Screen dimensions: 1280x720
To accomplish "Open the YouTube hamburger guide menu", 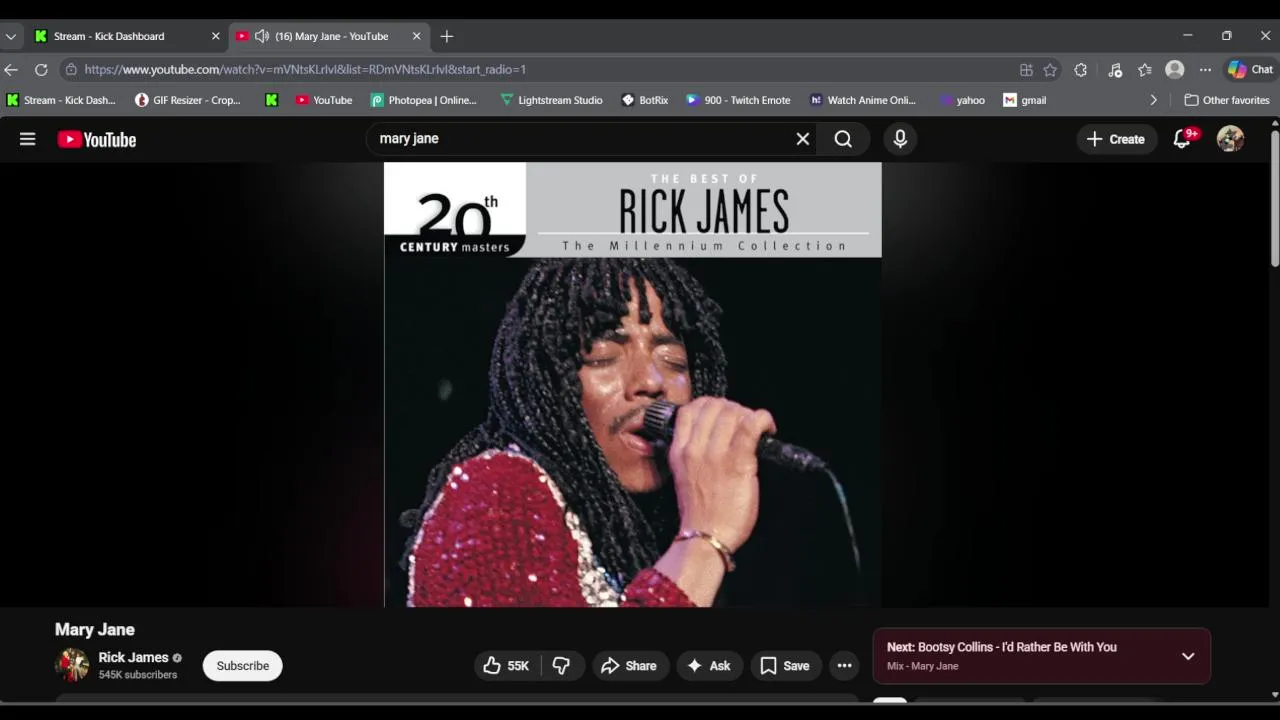I will [28, 139].
